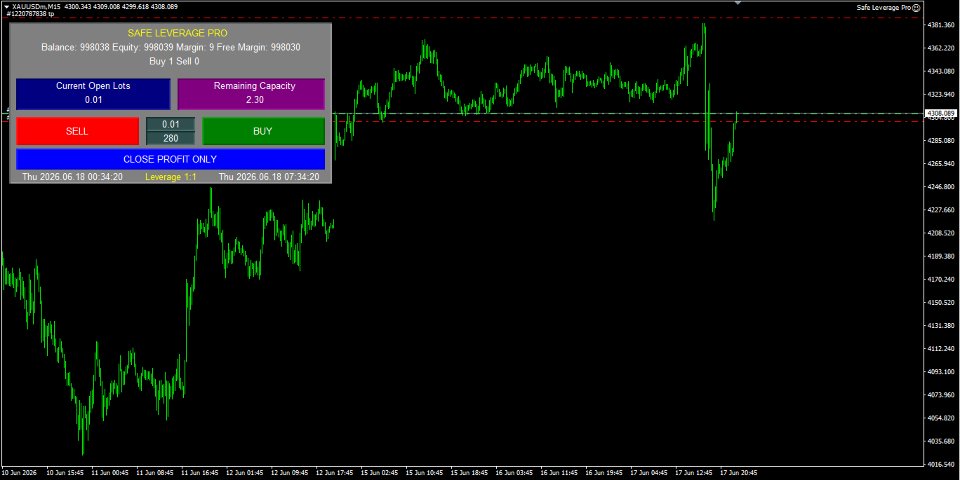Click price scale value 4016.540
Image resolution: width=960 pixels, height=480 pixels.
(942, 465)
